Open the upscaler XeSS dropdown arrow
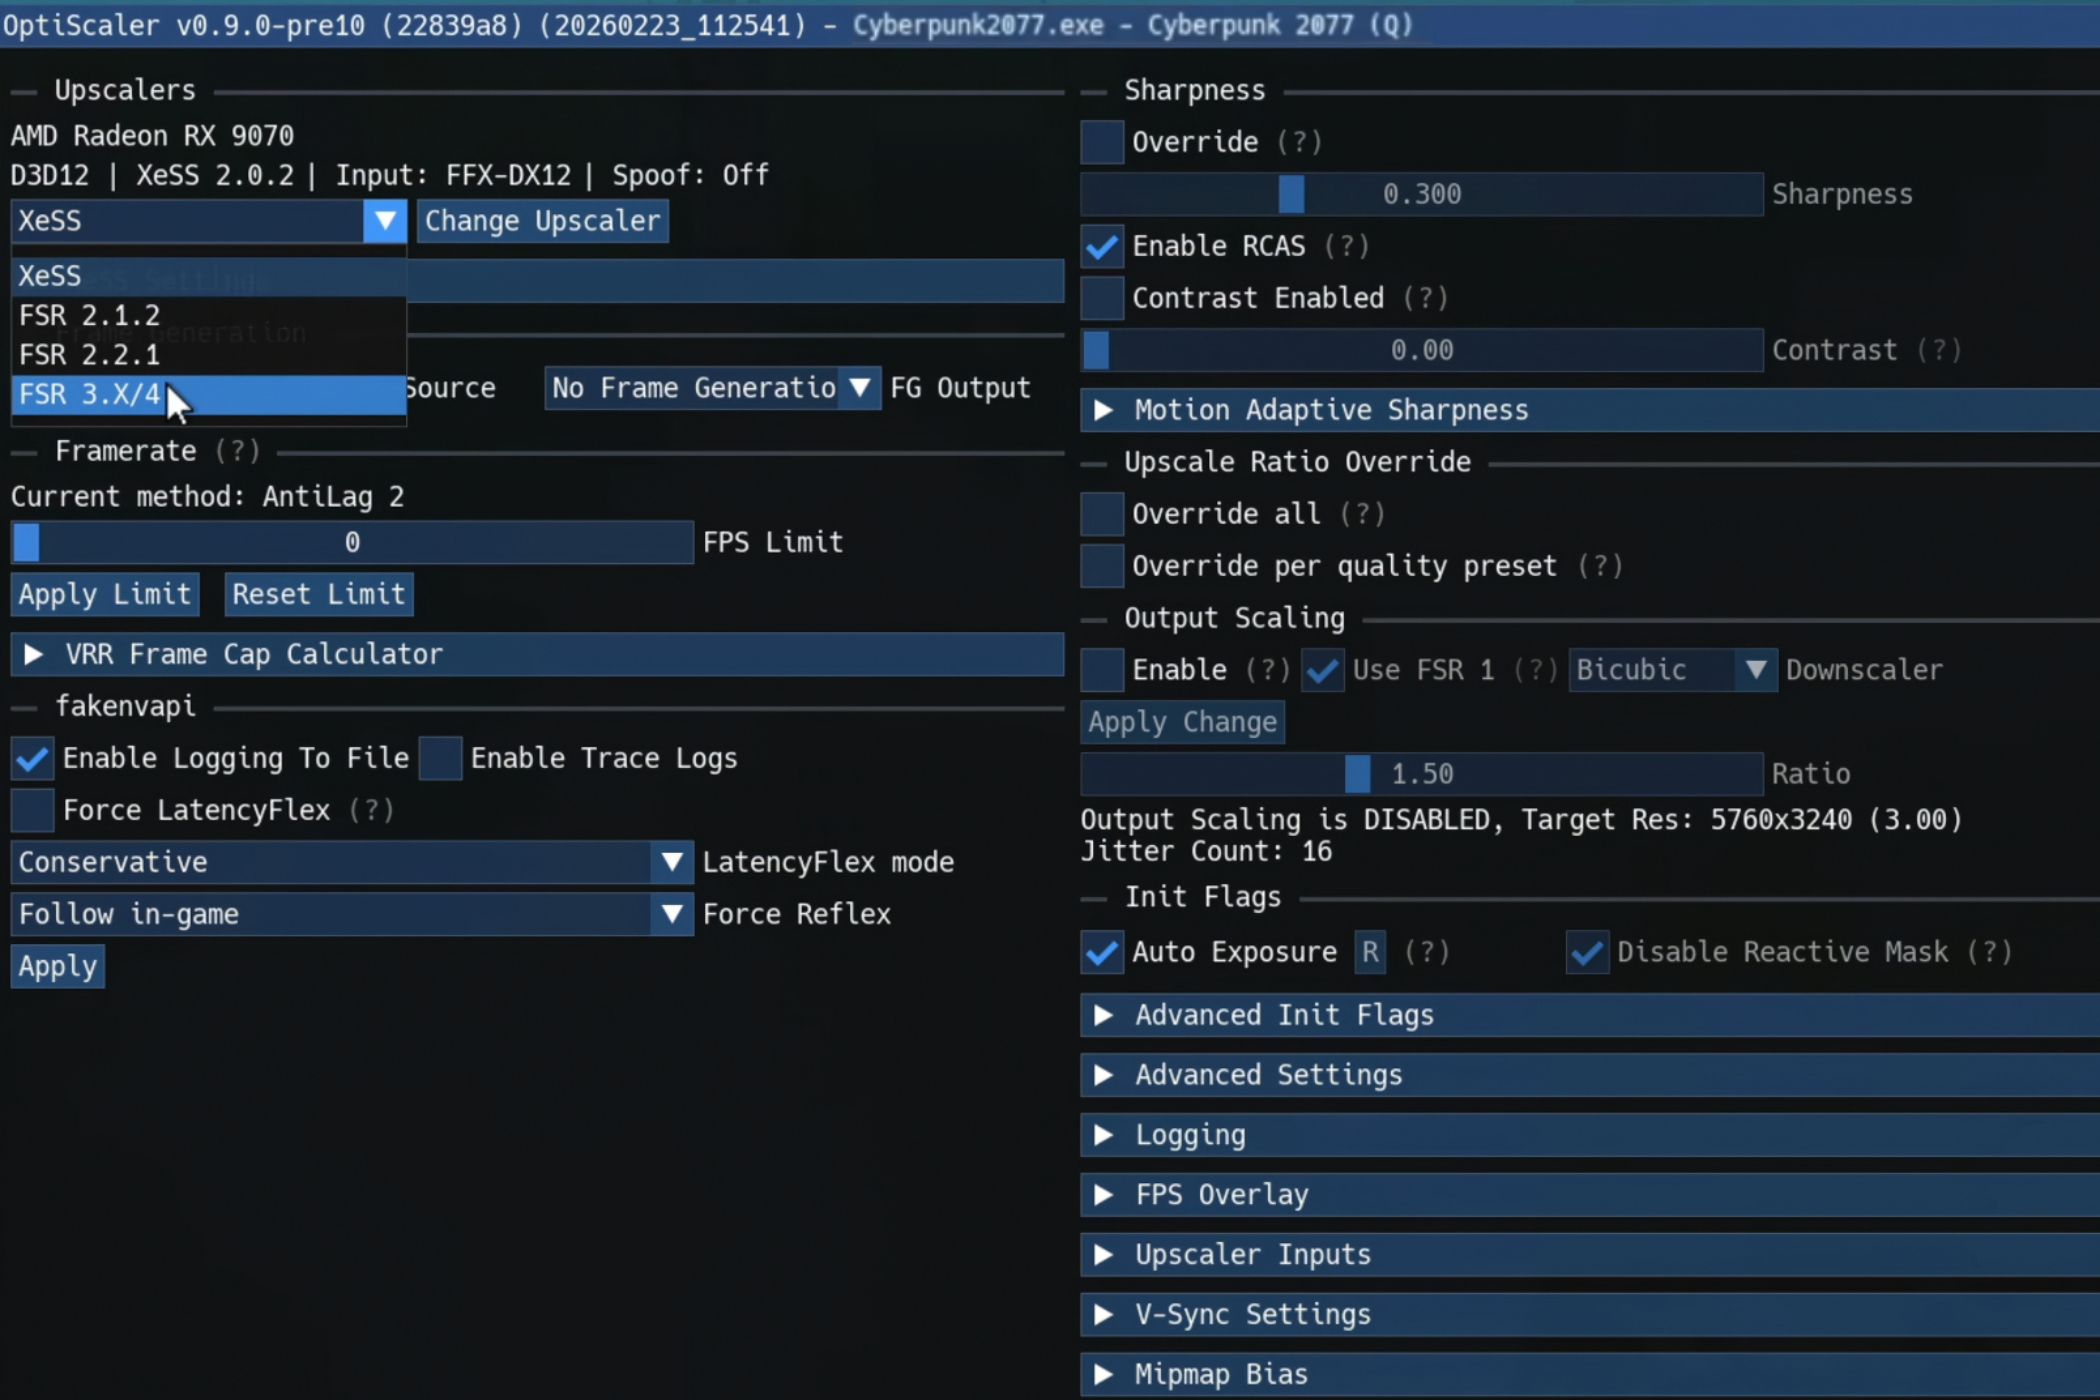 (385, 221)
